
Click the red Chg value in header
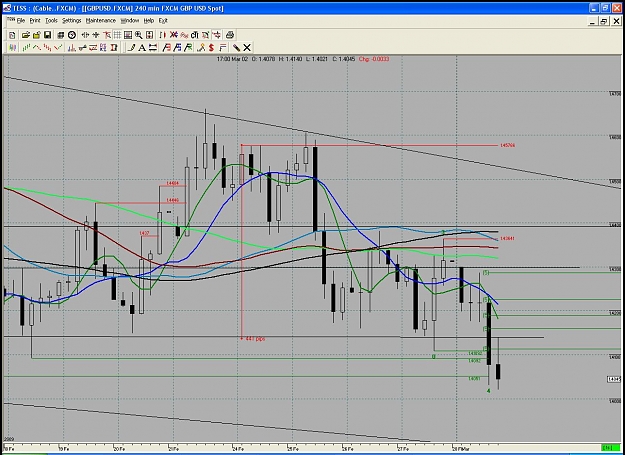pos(374,59)
